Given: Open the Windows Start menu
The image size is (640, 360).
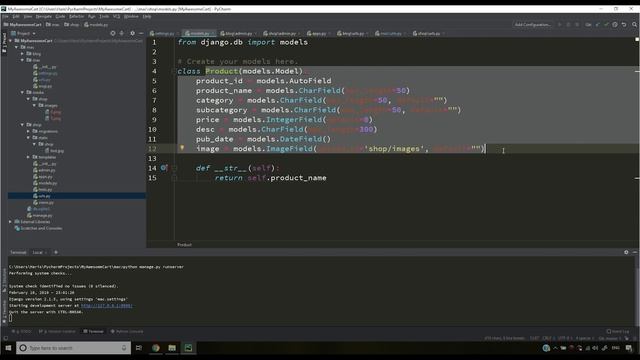Looking at the screenshot, I should [x=8, y=348].
